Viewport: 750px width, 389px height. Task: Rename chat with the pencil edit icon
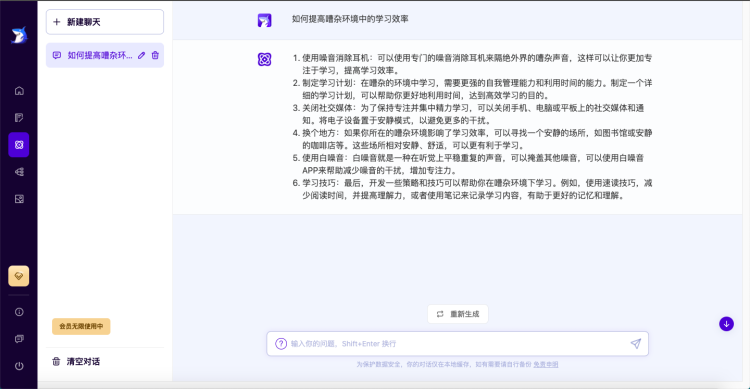142,56
